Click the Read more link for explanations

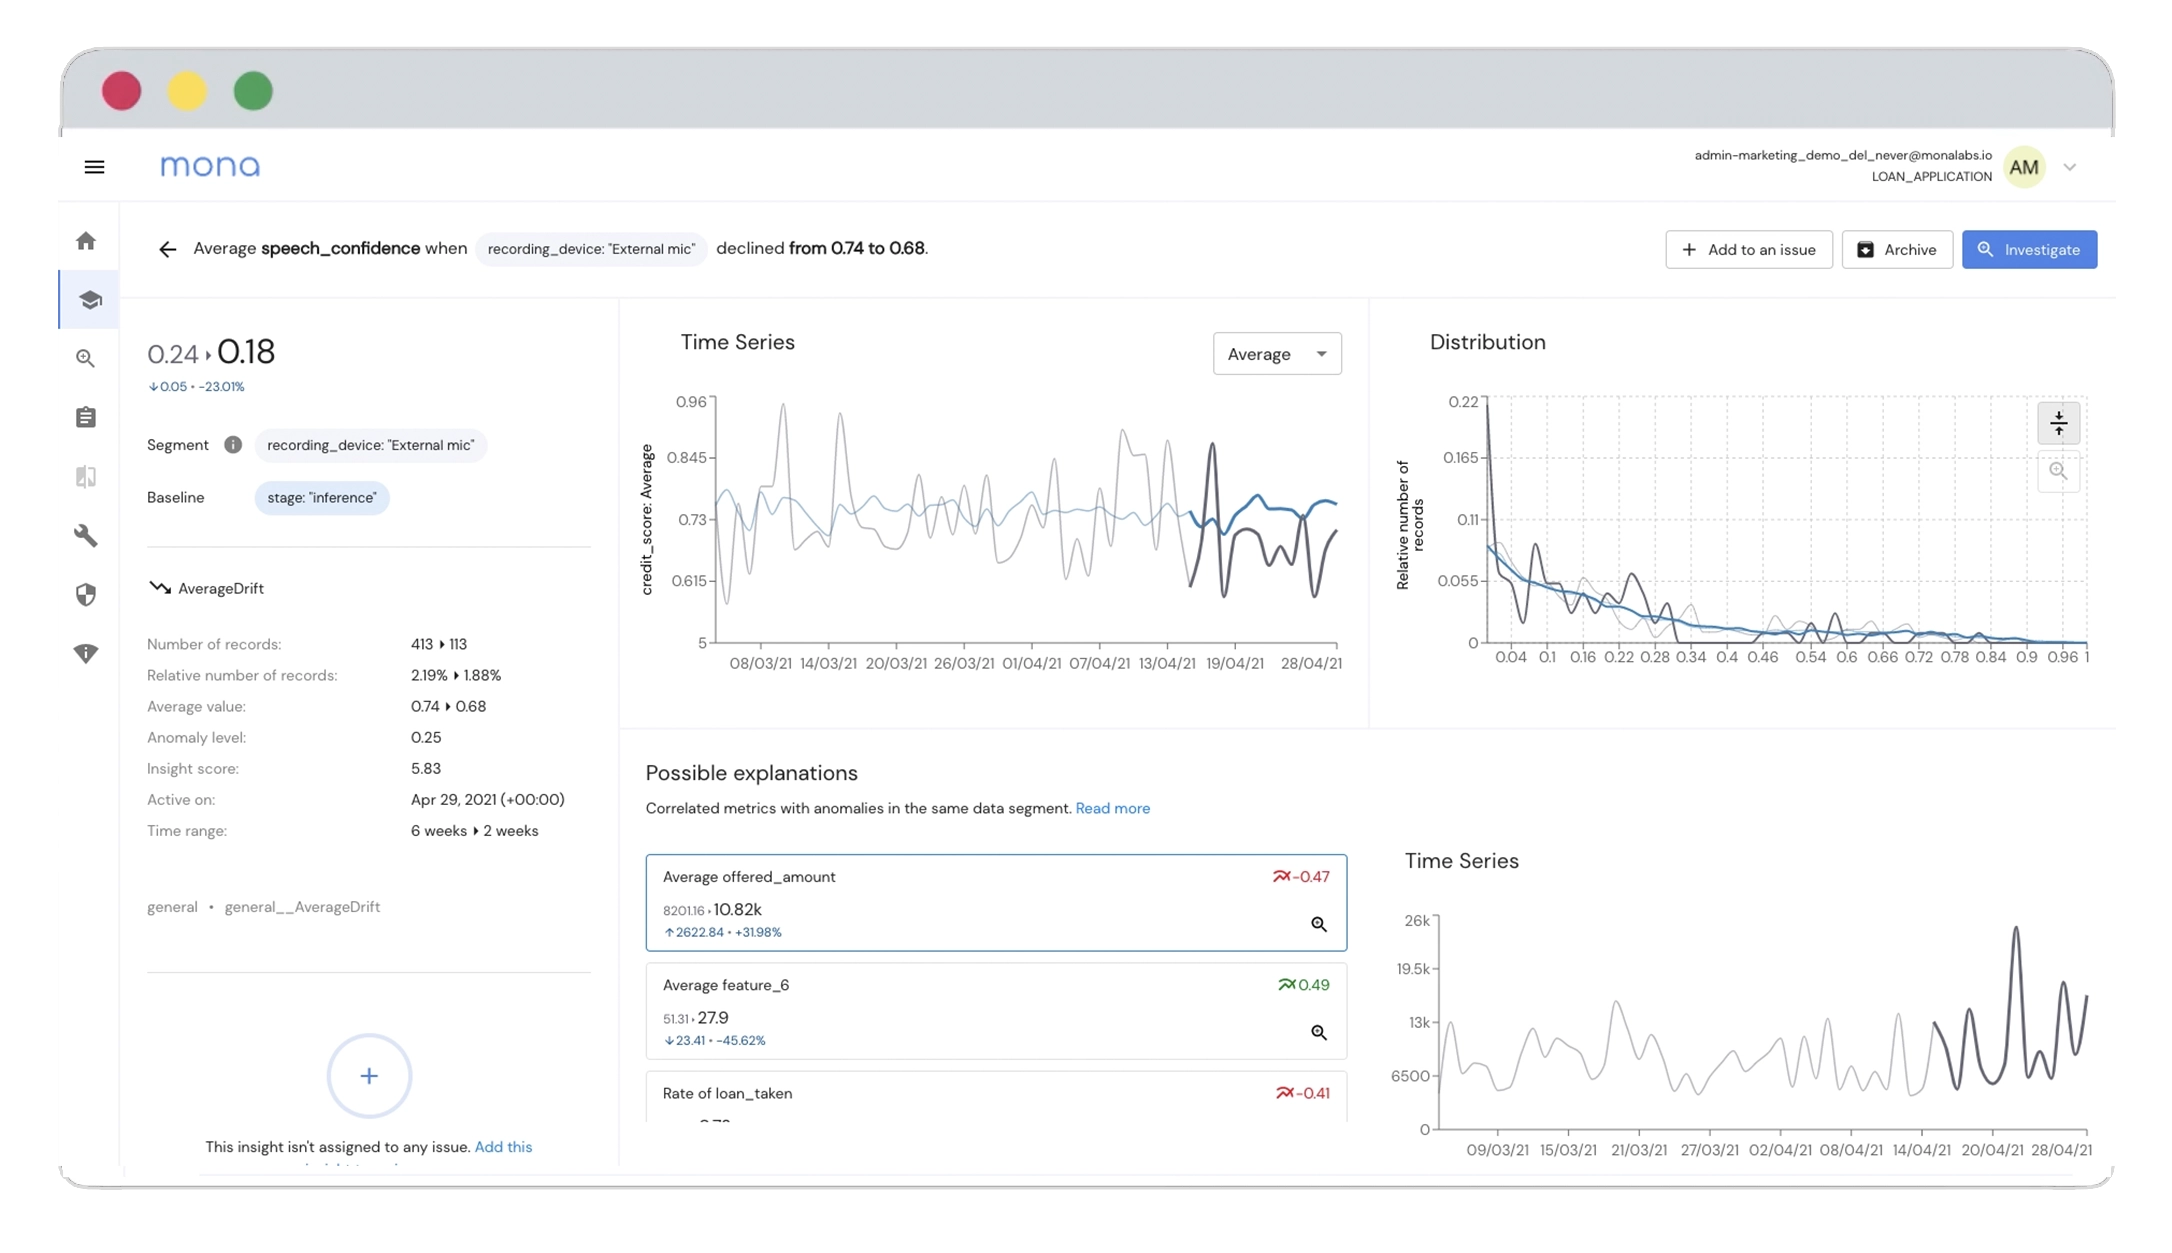pos(1111,807)
